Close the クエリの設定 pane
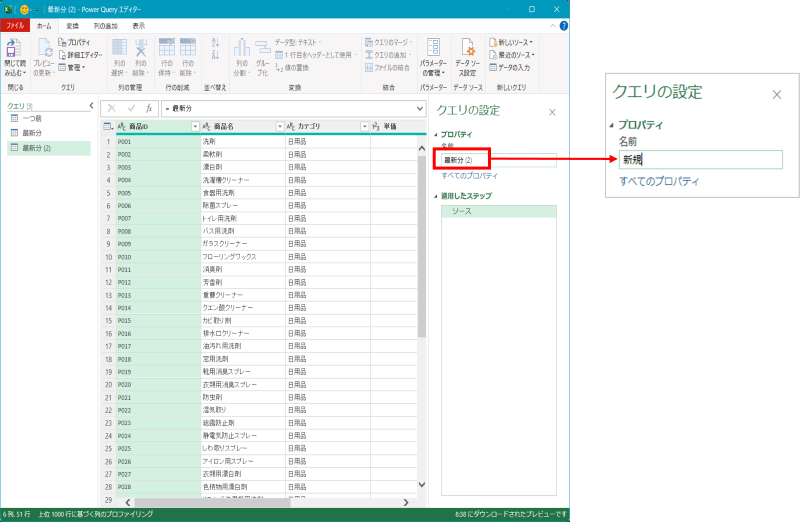800x522 pixels. [x=552, y=112]
